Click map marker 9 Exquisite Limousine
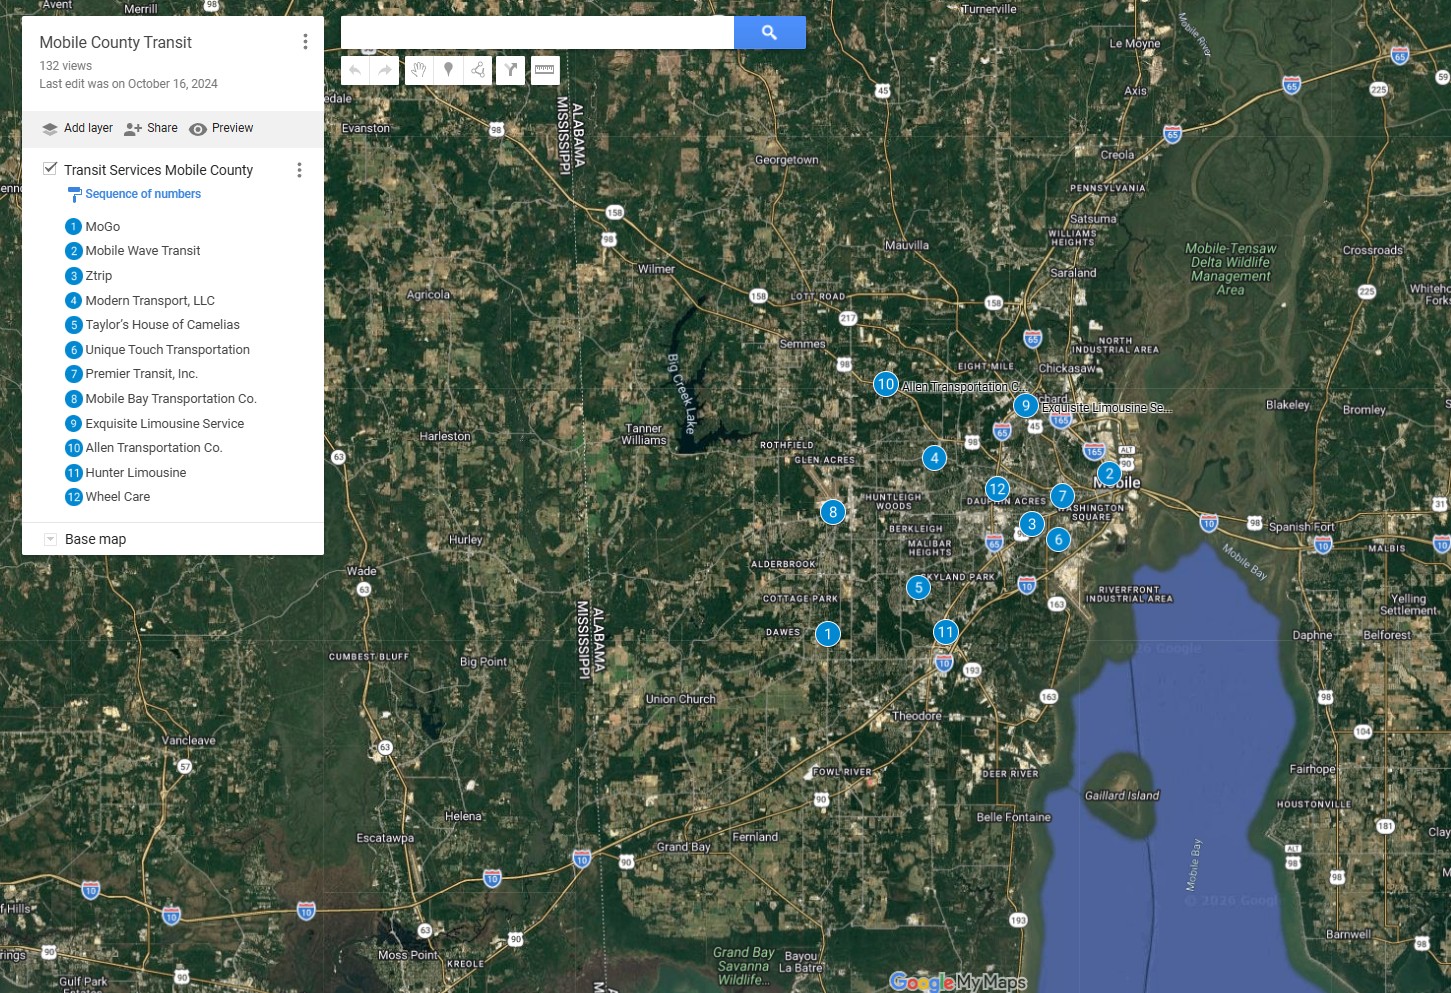The image size is (1451, 993). point(1025,406)
